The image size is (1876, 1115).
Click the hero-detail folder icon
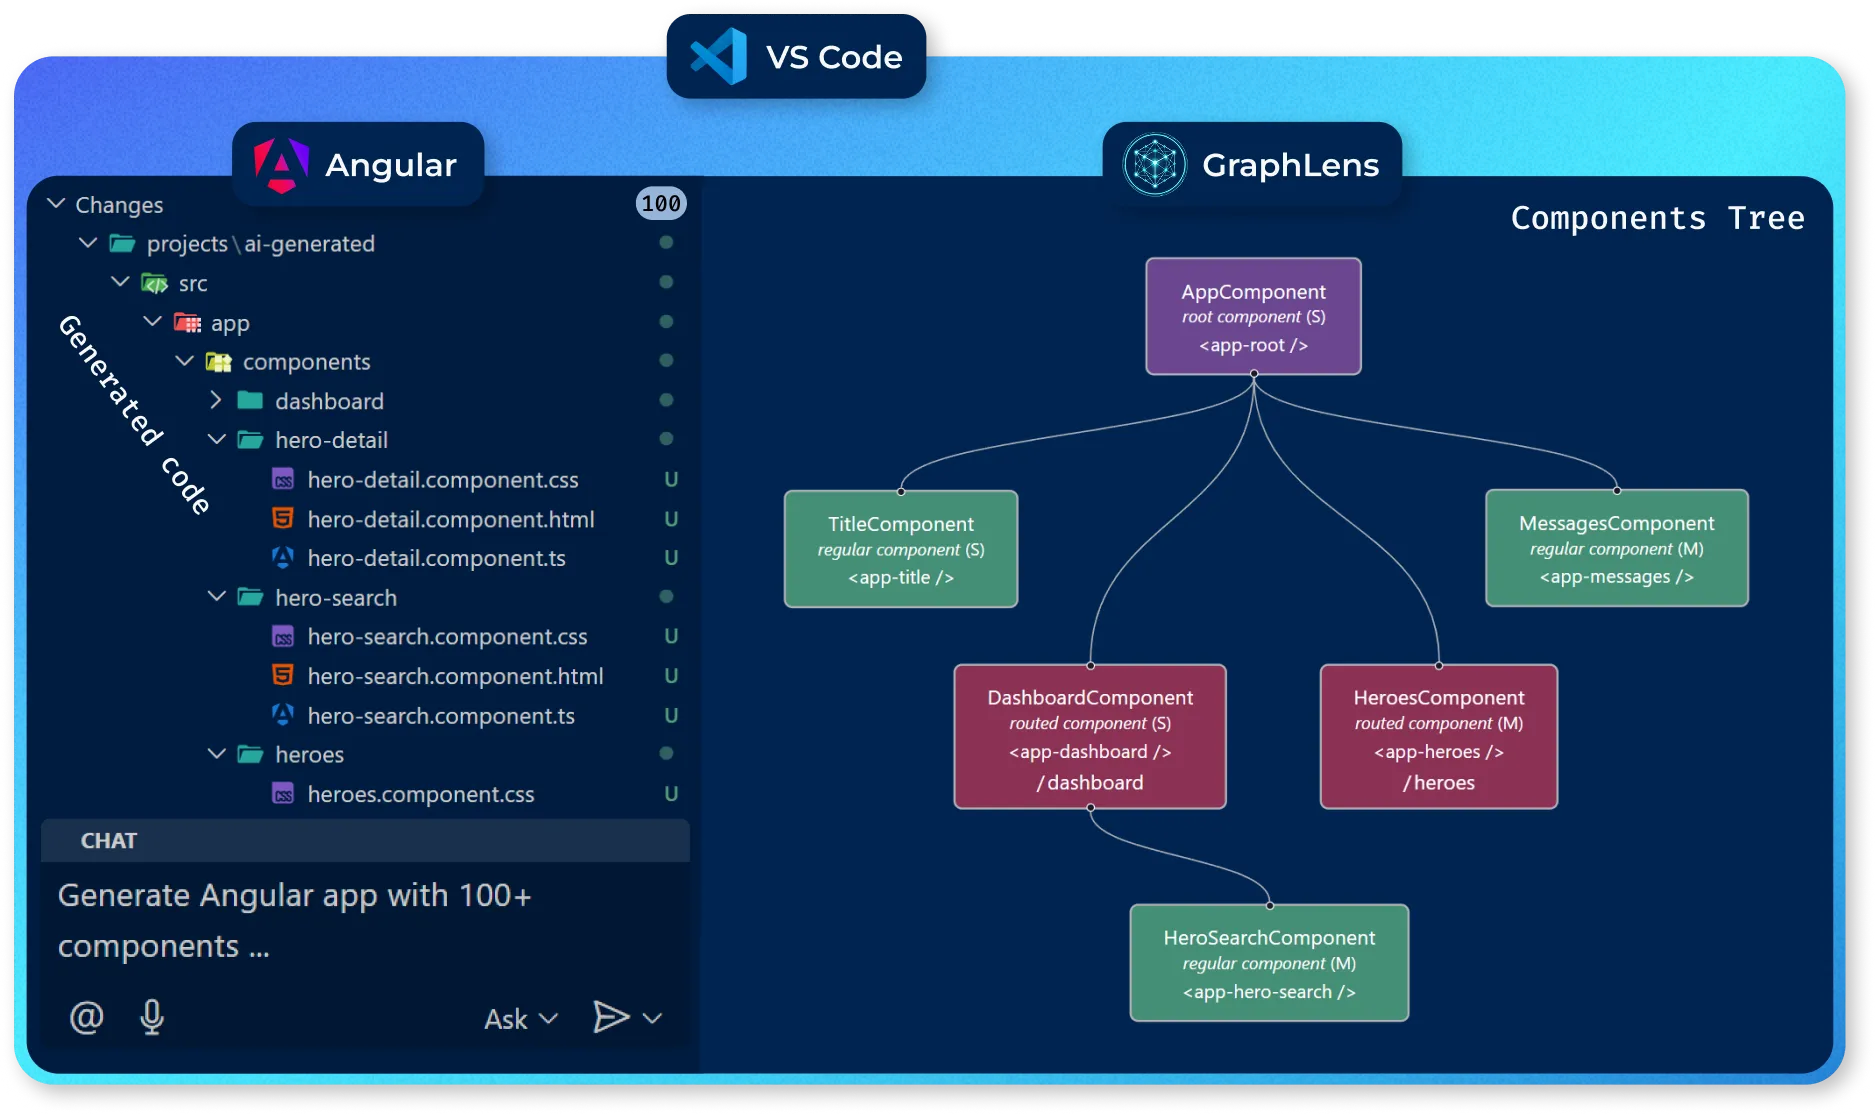click(x=250, y=440)
